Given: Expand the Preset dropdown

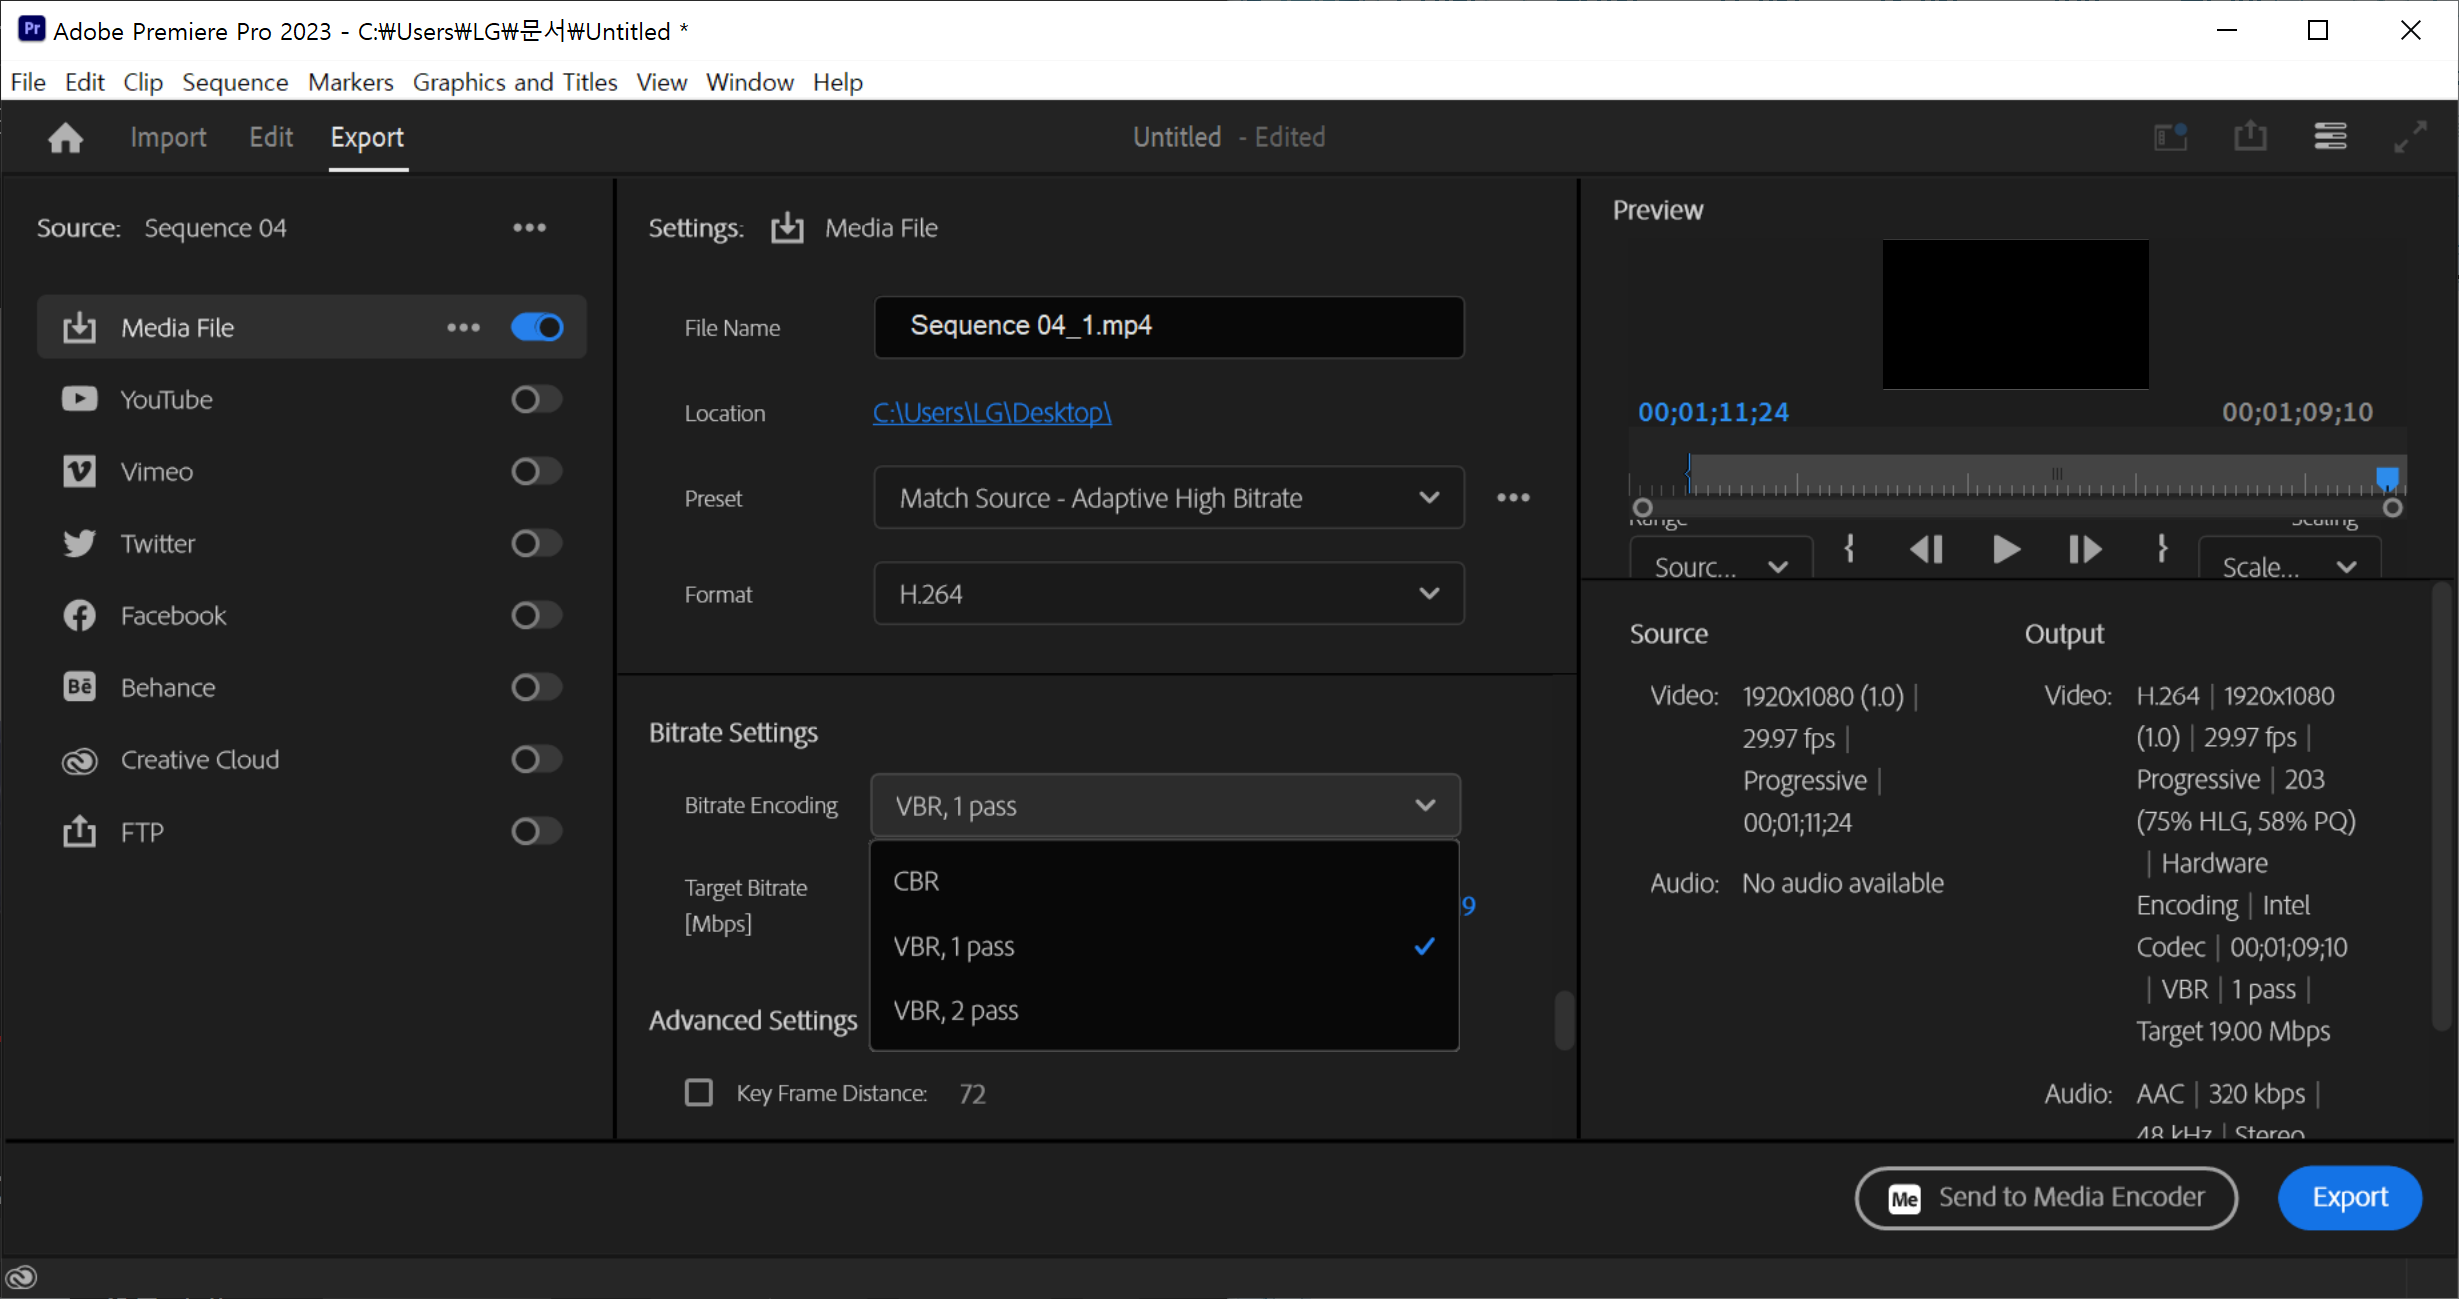Looking at the screenshot, I should (1168, 497).
